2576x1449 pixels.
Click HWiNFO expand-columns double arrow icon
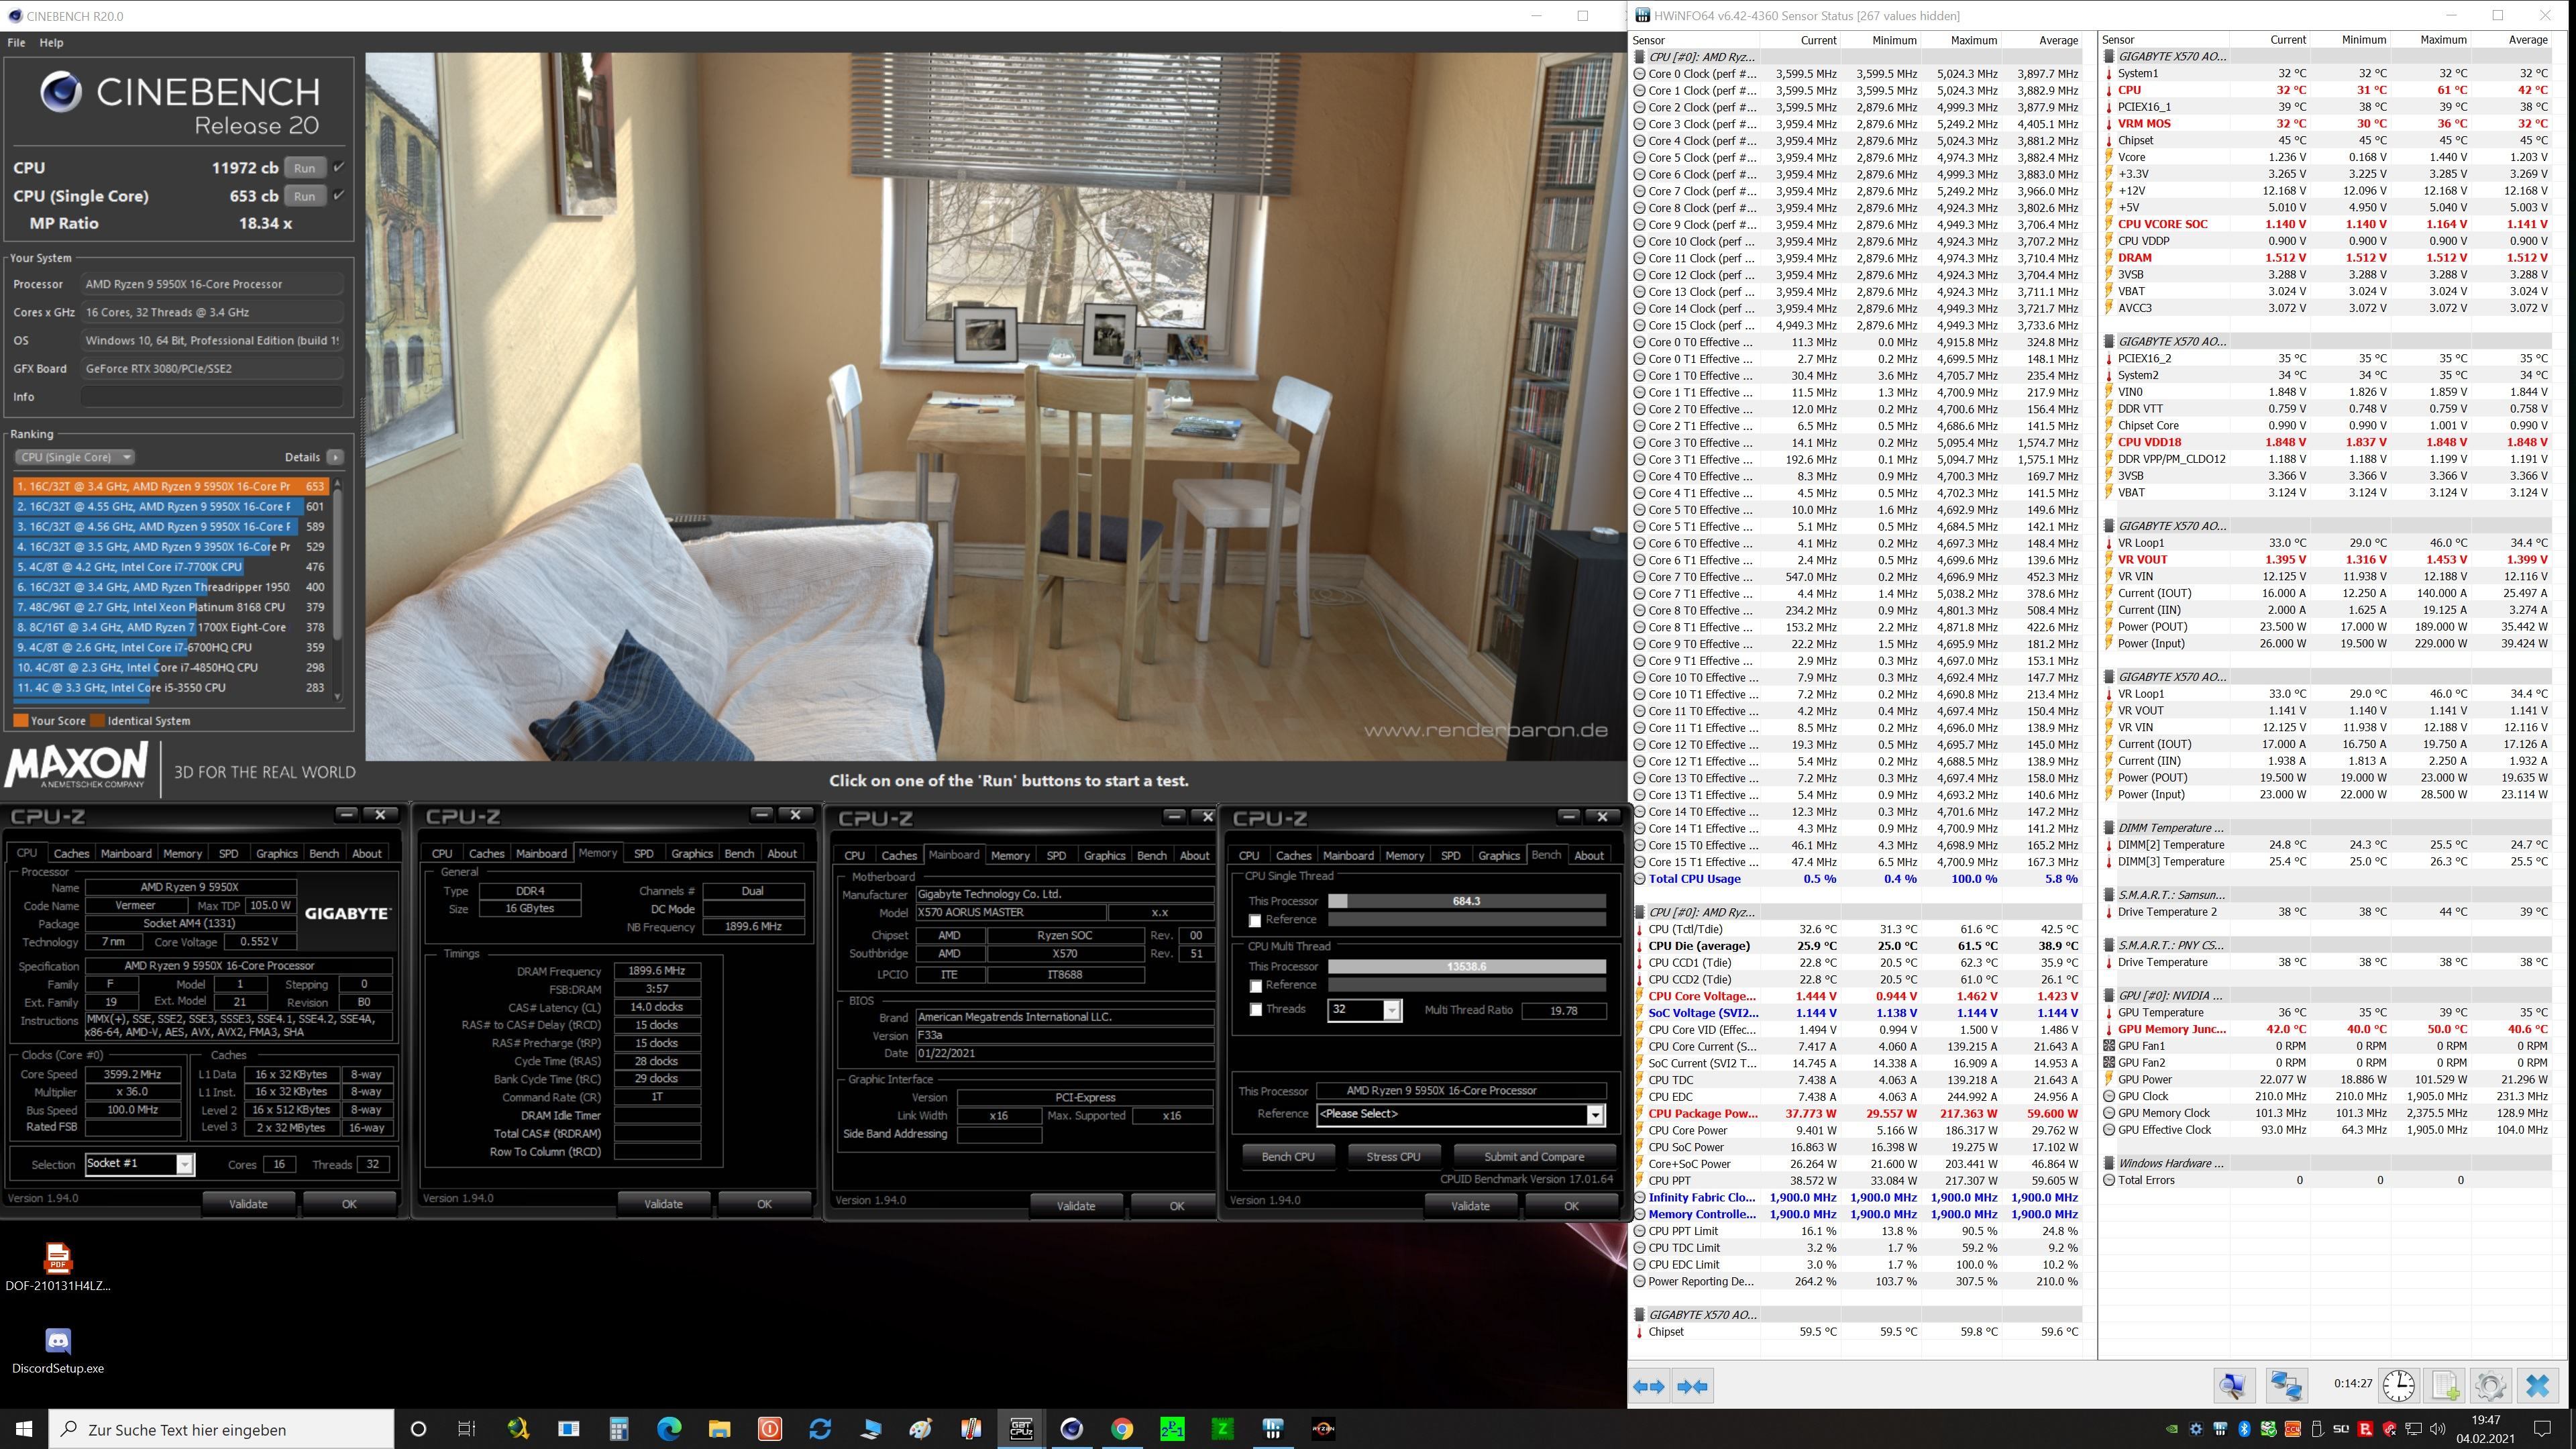(1649, 1386)
